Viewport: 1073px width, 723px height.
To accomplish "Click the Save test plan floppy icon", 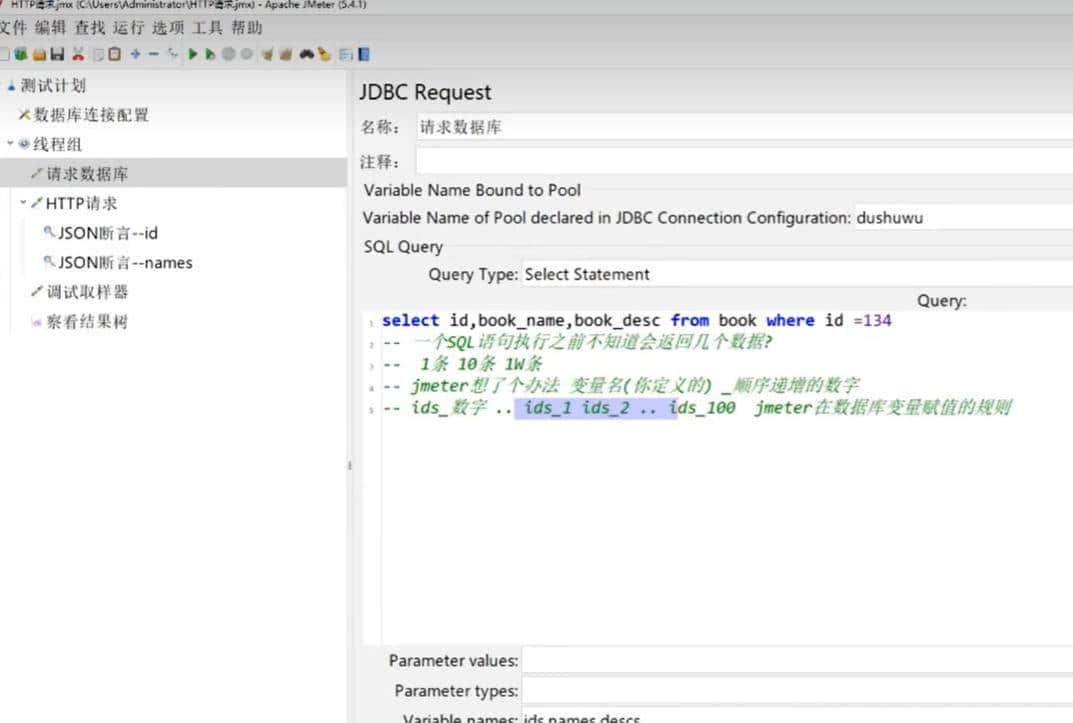I will (x=57, y=54).
